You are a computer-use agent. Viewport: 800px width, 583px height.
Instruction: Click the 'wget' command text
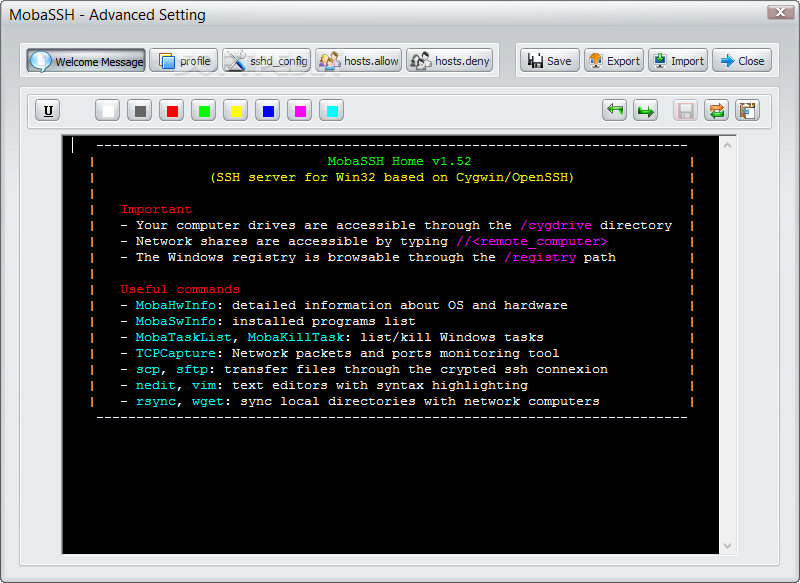(208, 401)
